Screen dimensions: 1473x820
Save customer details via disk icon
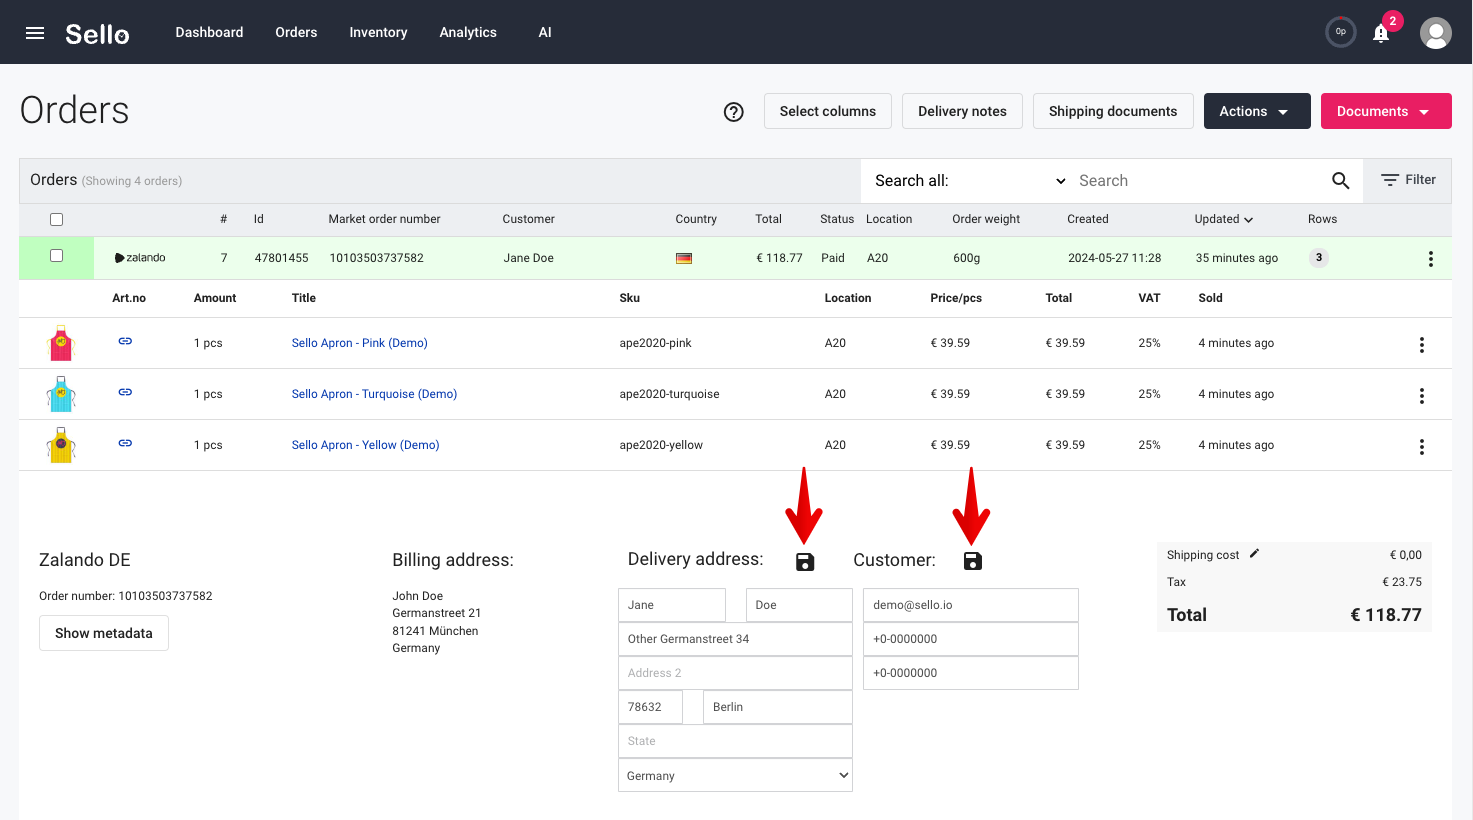(x=973, y=561)
